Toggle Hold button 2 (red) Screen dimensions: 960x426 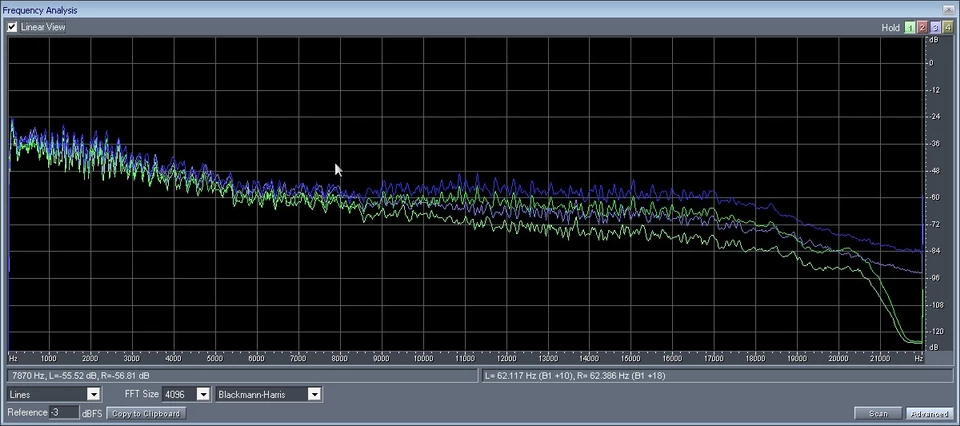(922, 27)
